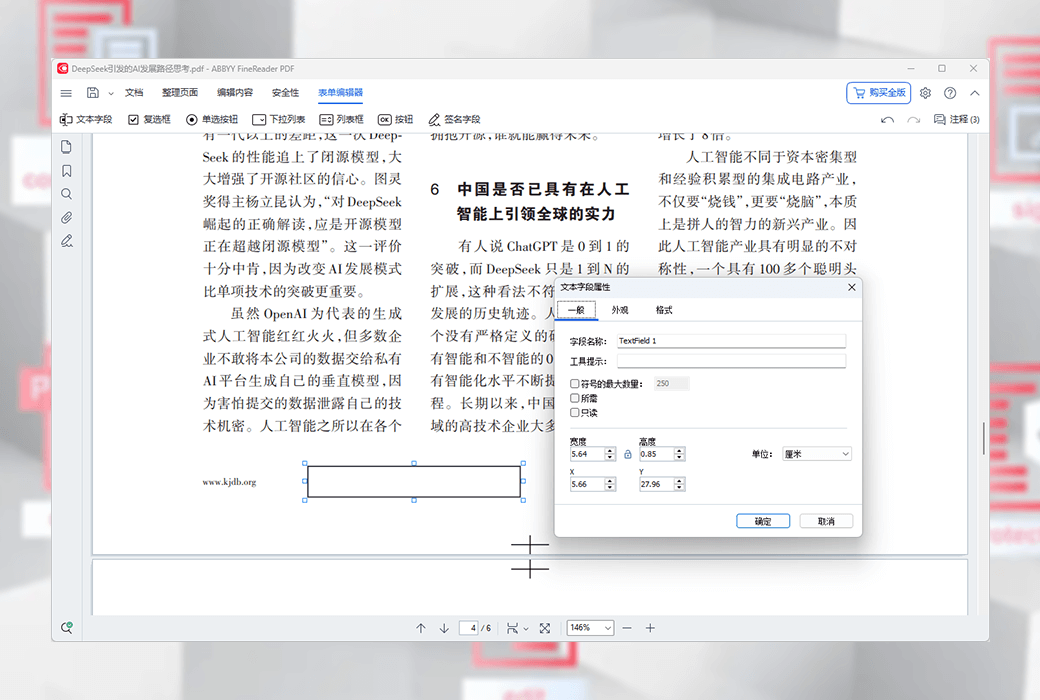Open the search panel magnifier icon
Image resolution: width=1040 pixels, height=700 pixels.
(x=67, y=194)
